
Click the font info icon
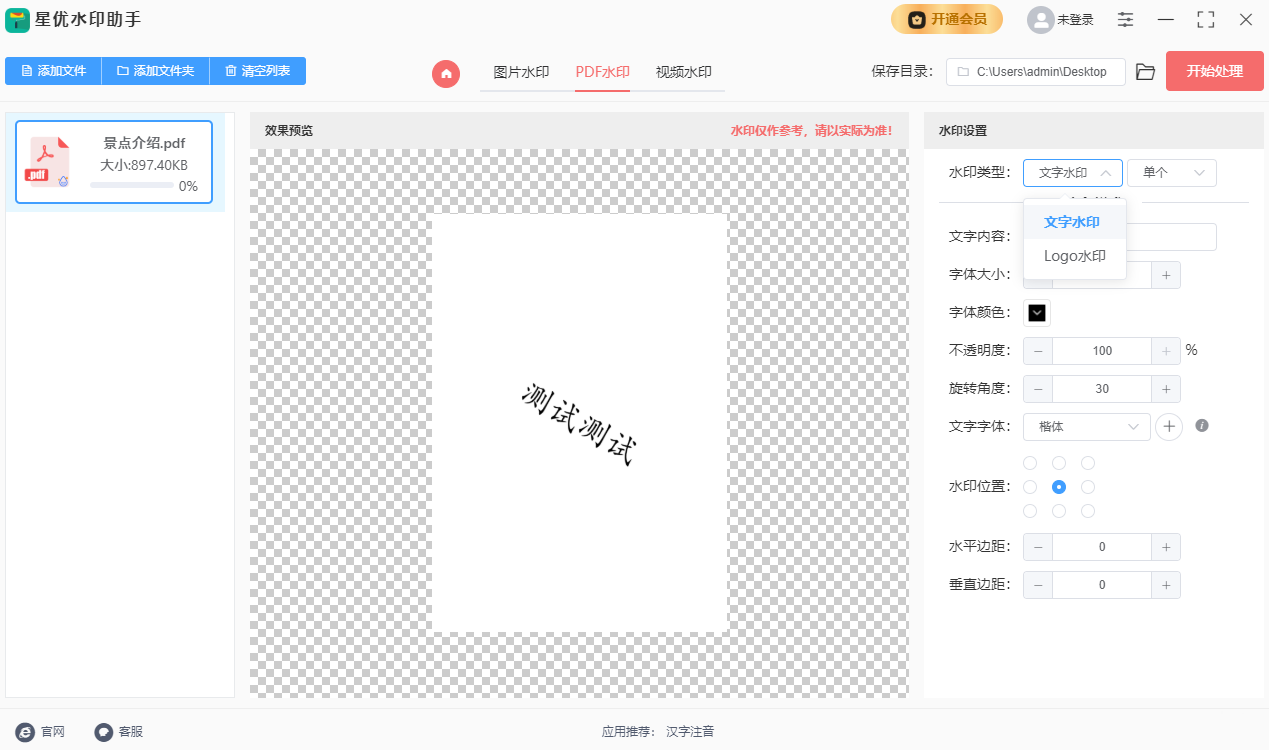1202,426
